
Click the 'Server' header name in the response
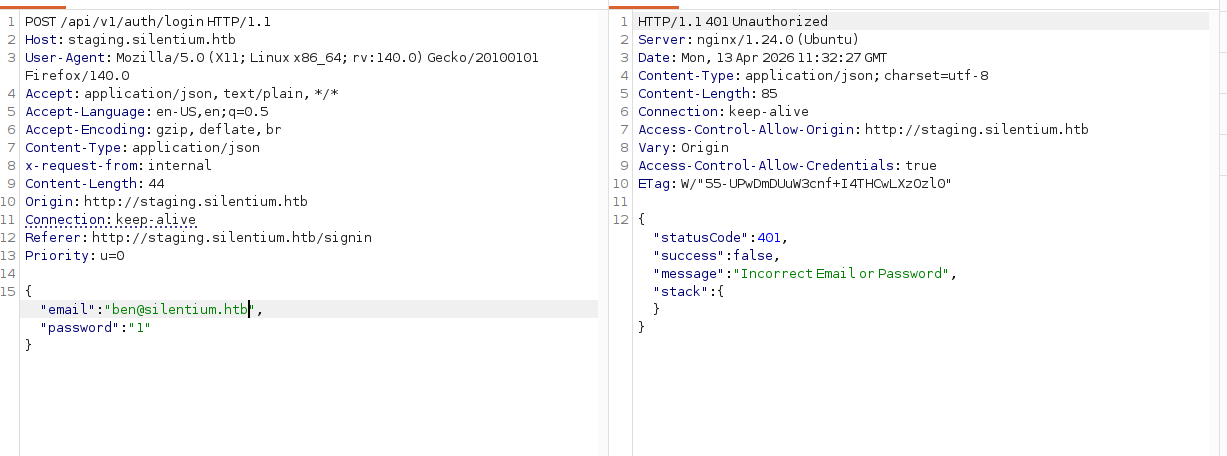pyautogui.click(x=661, y=39)
